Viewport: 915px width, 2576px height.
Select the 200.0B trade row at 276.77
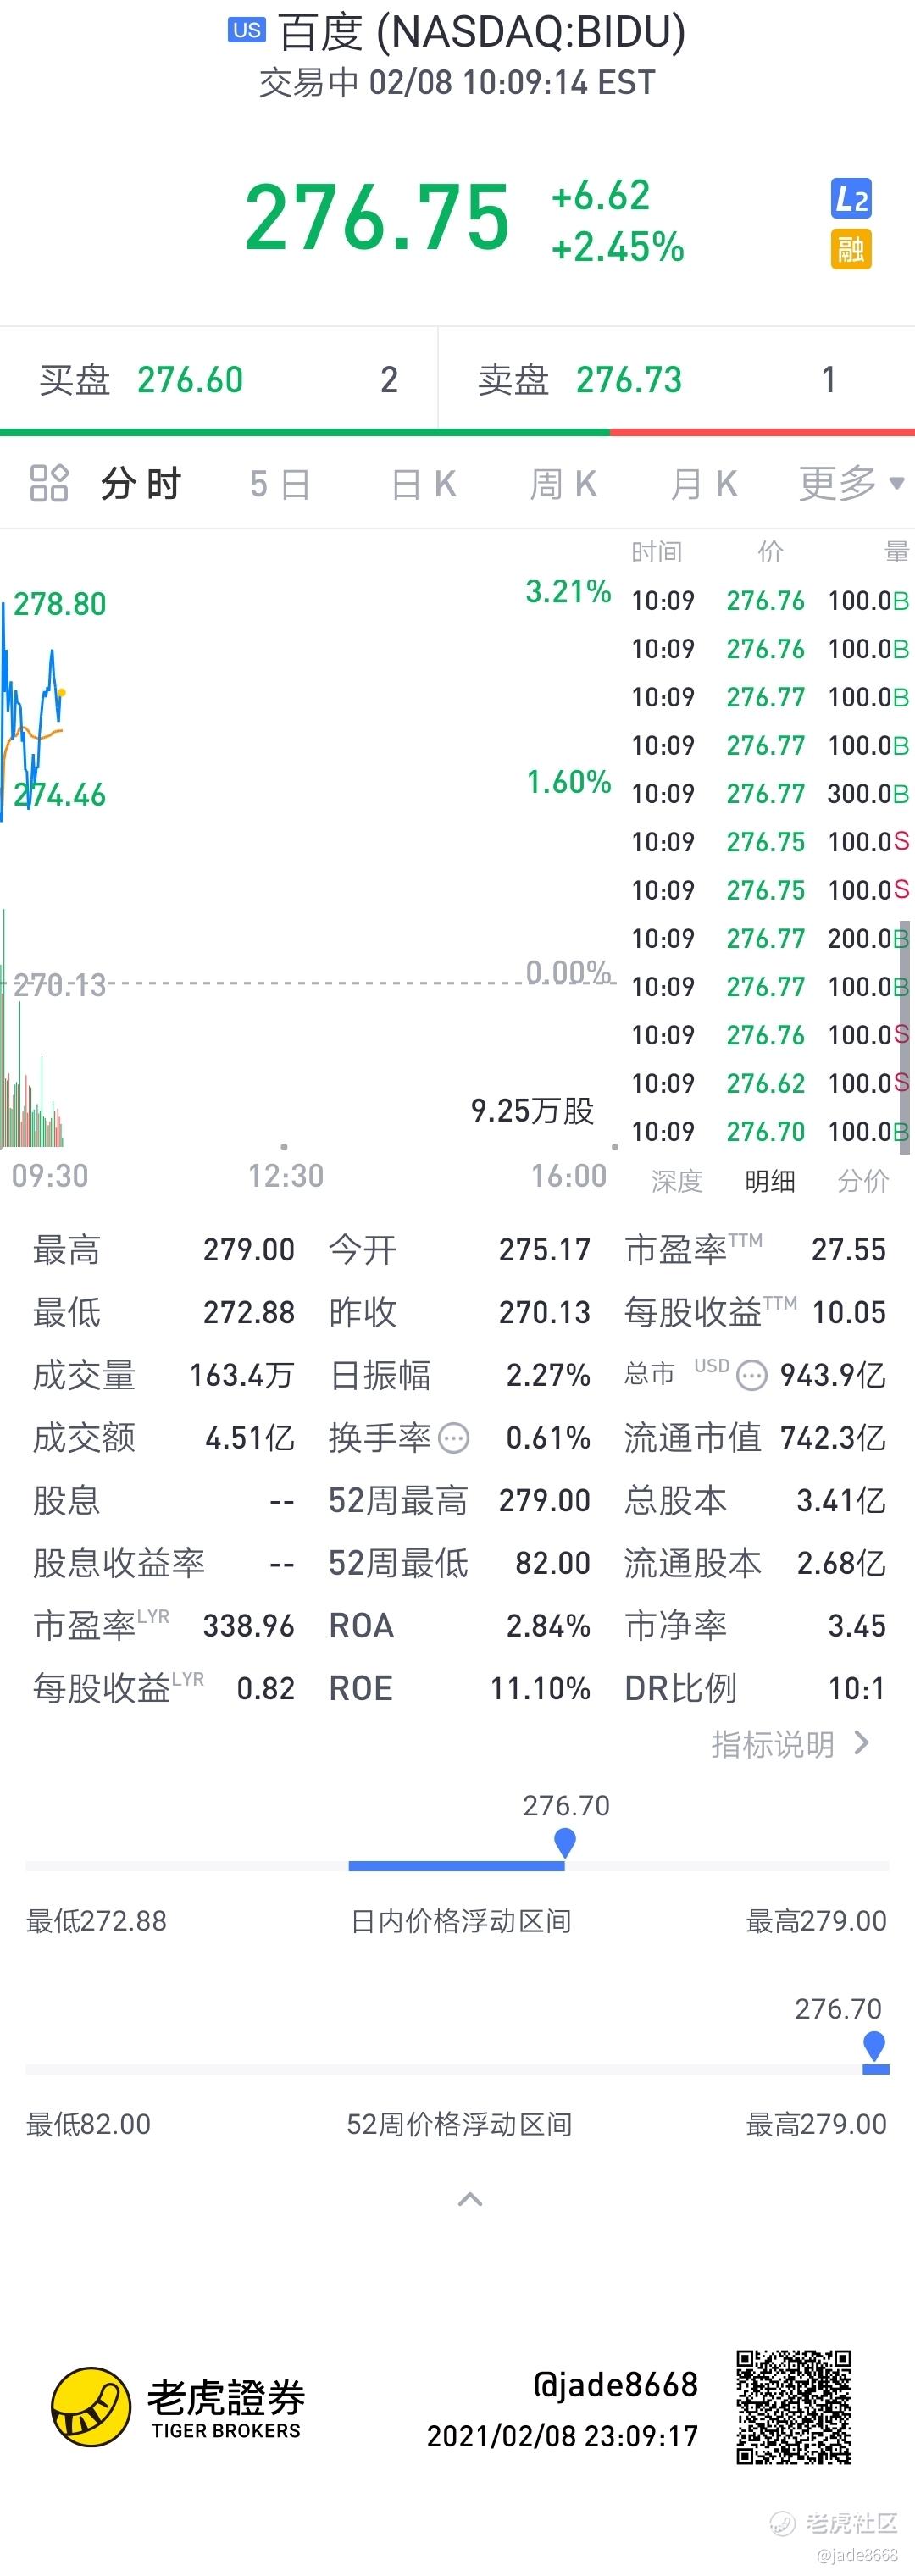coord(770,939)
